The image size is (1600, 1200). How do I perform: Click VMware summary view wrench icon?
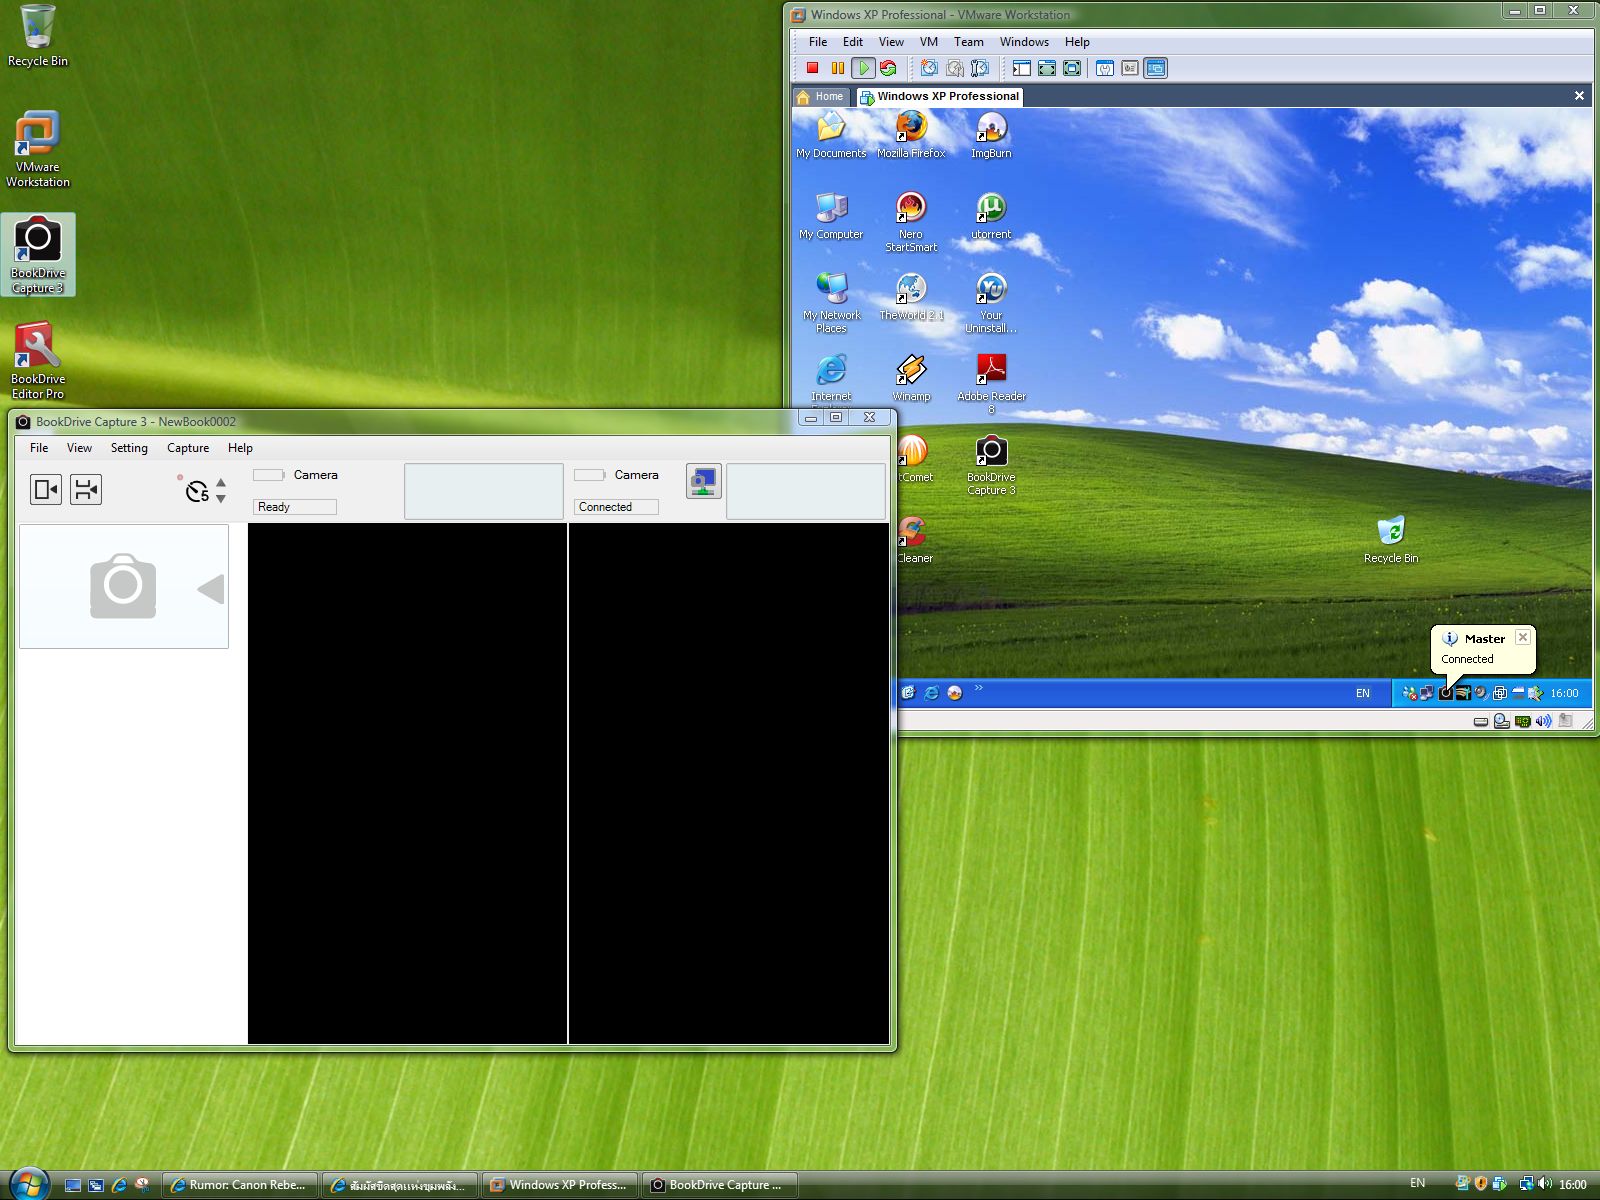[x=1105, y=68]
